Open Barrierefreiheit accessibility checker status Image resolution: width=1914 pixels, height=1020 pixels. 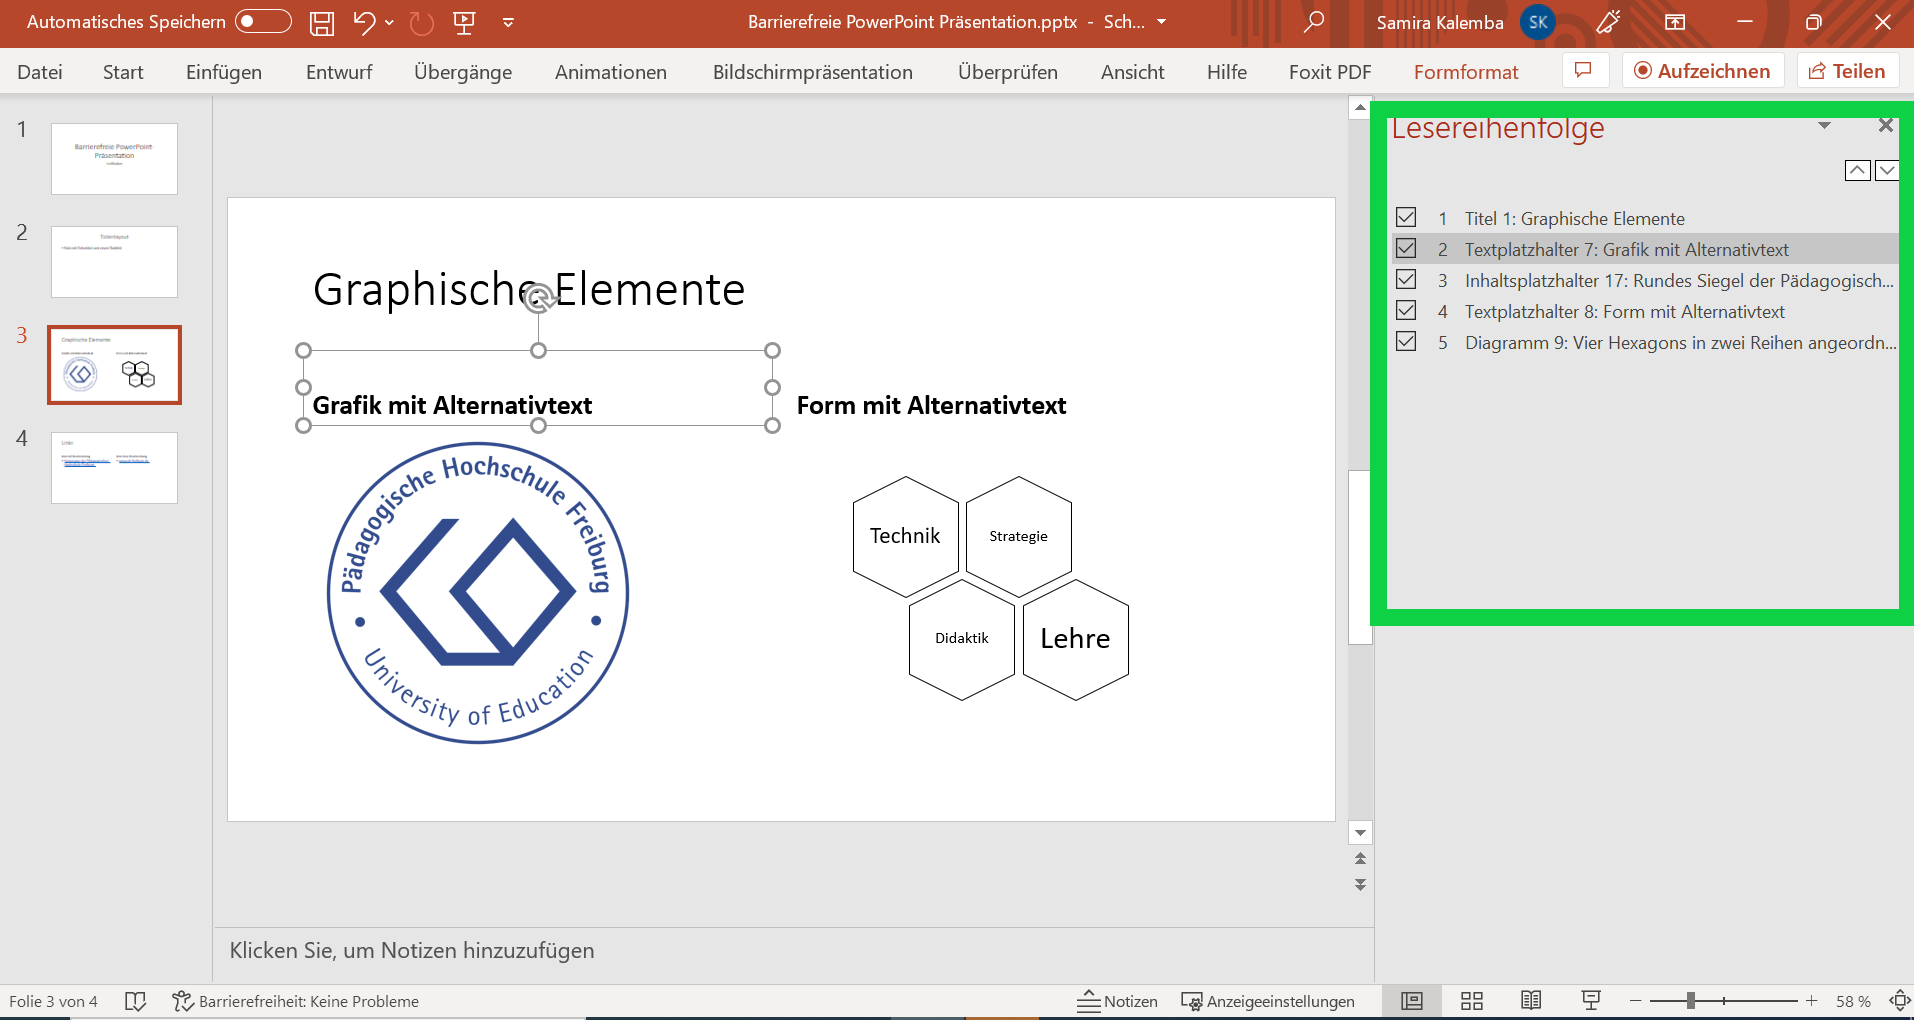click(x=295, y=1001)
